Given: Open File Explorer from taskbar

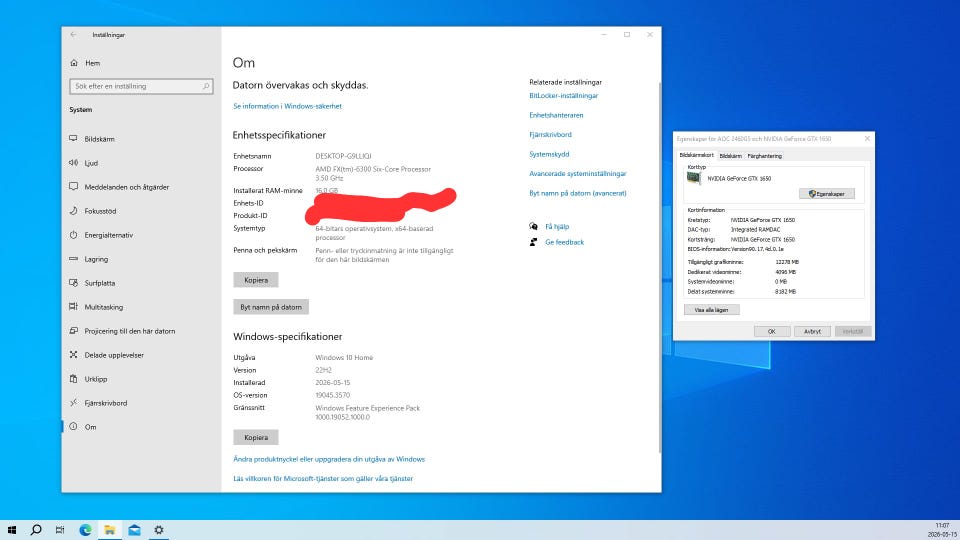Looking at the screenshot, I should pos(110,530).
